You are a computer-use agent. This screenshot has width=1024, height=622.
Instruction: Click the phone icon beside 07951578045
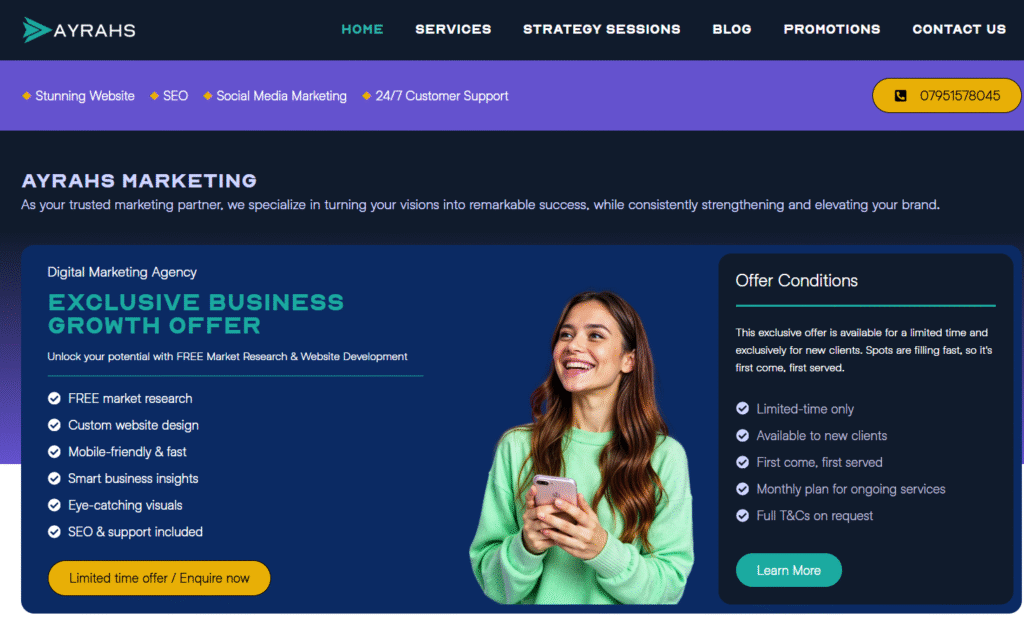(x=901, y=96)
